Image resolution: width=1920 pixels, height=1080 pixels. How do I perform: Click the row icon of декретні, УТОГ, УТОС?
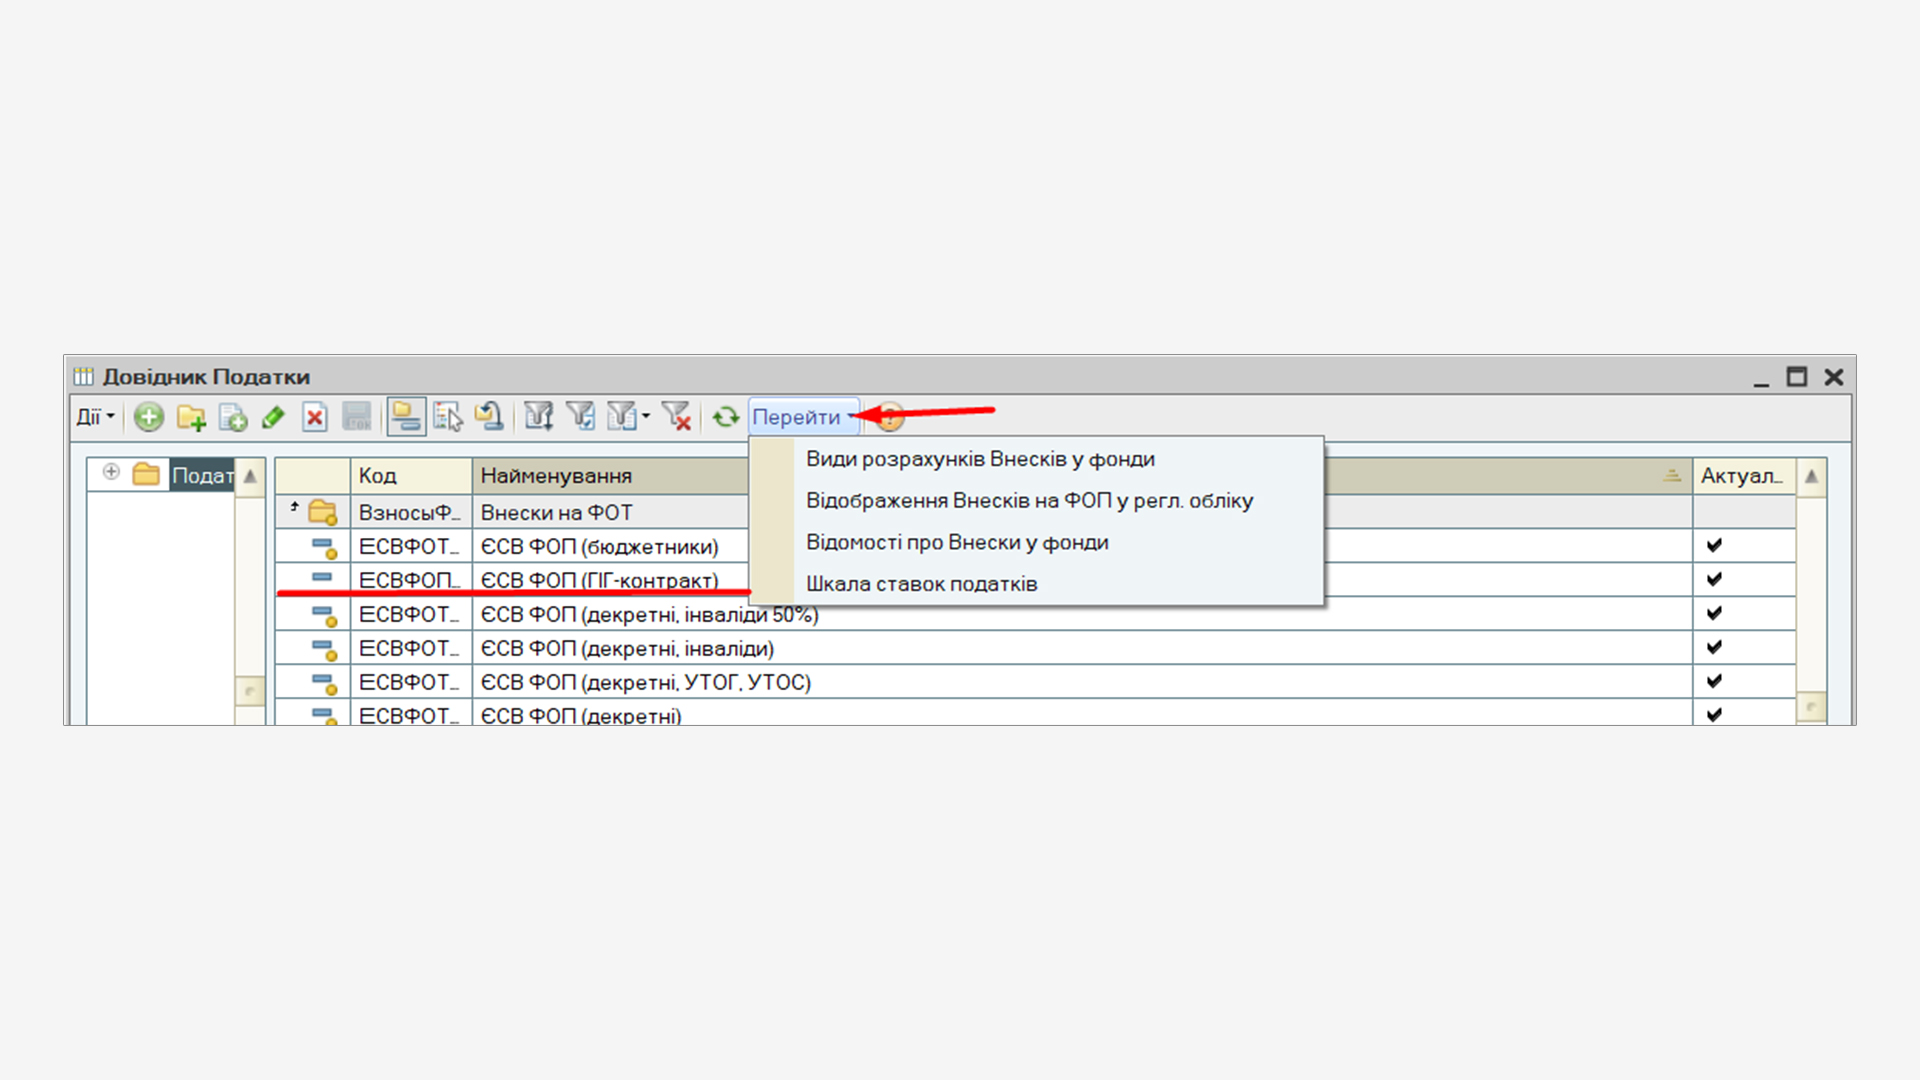324,683
